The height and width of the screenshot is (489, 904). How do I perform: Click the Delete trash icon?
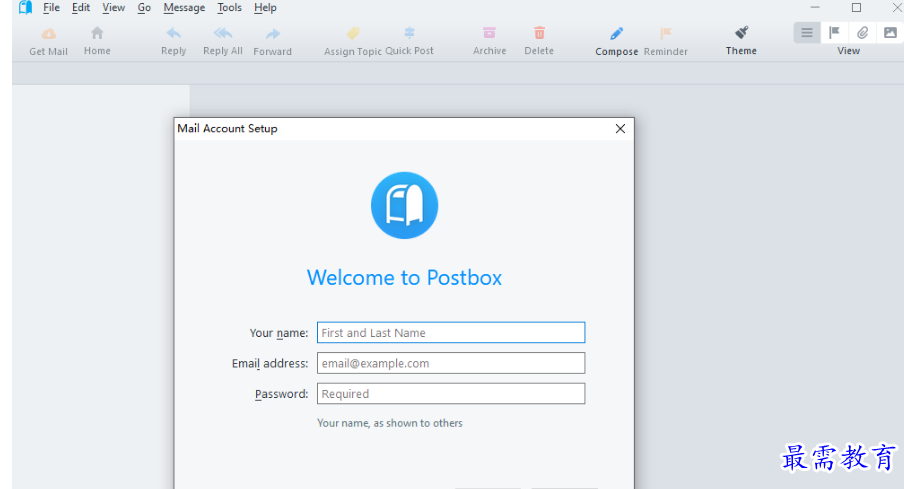click(x=539, y=34)
